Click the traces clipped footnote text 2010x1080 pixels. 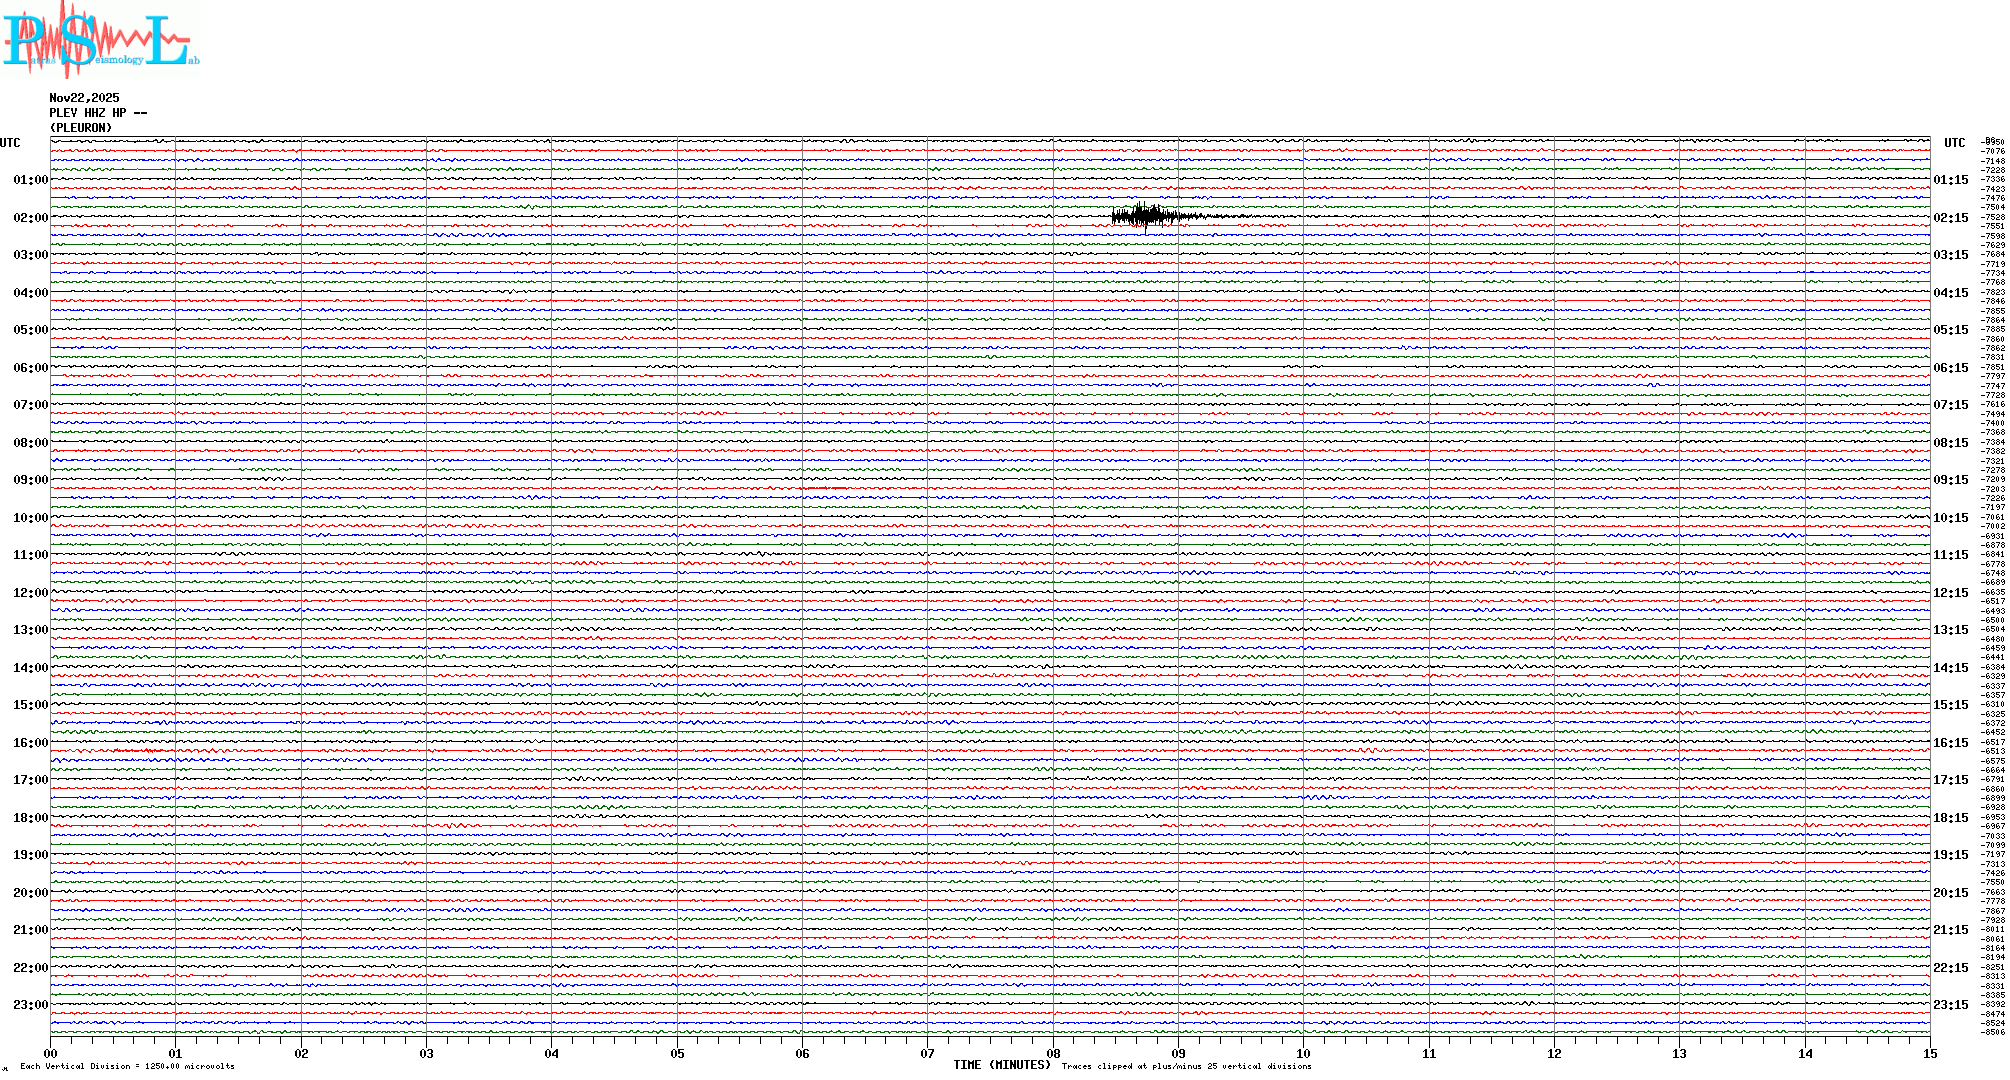click(x=1186, y=1066)
